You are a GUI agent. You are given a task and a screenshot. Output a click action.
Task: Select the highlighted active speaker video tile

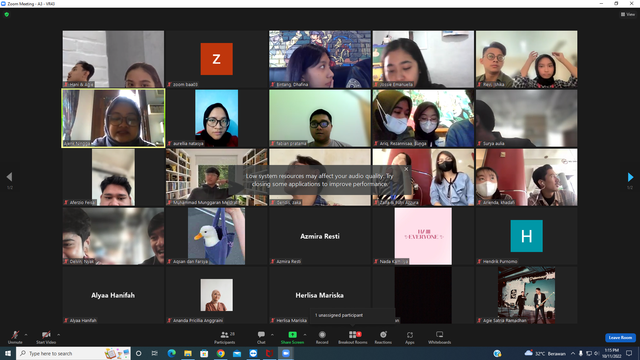click(x=113, y=118)
